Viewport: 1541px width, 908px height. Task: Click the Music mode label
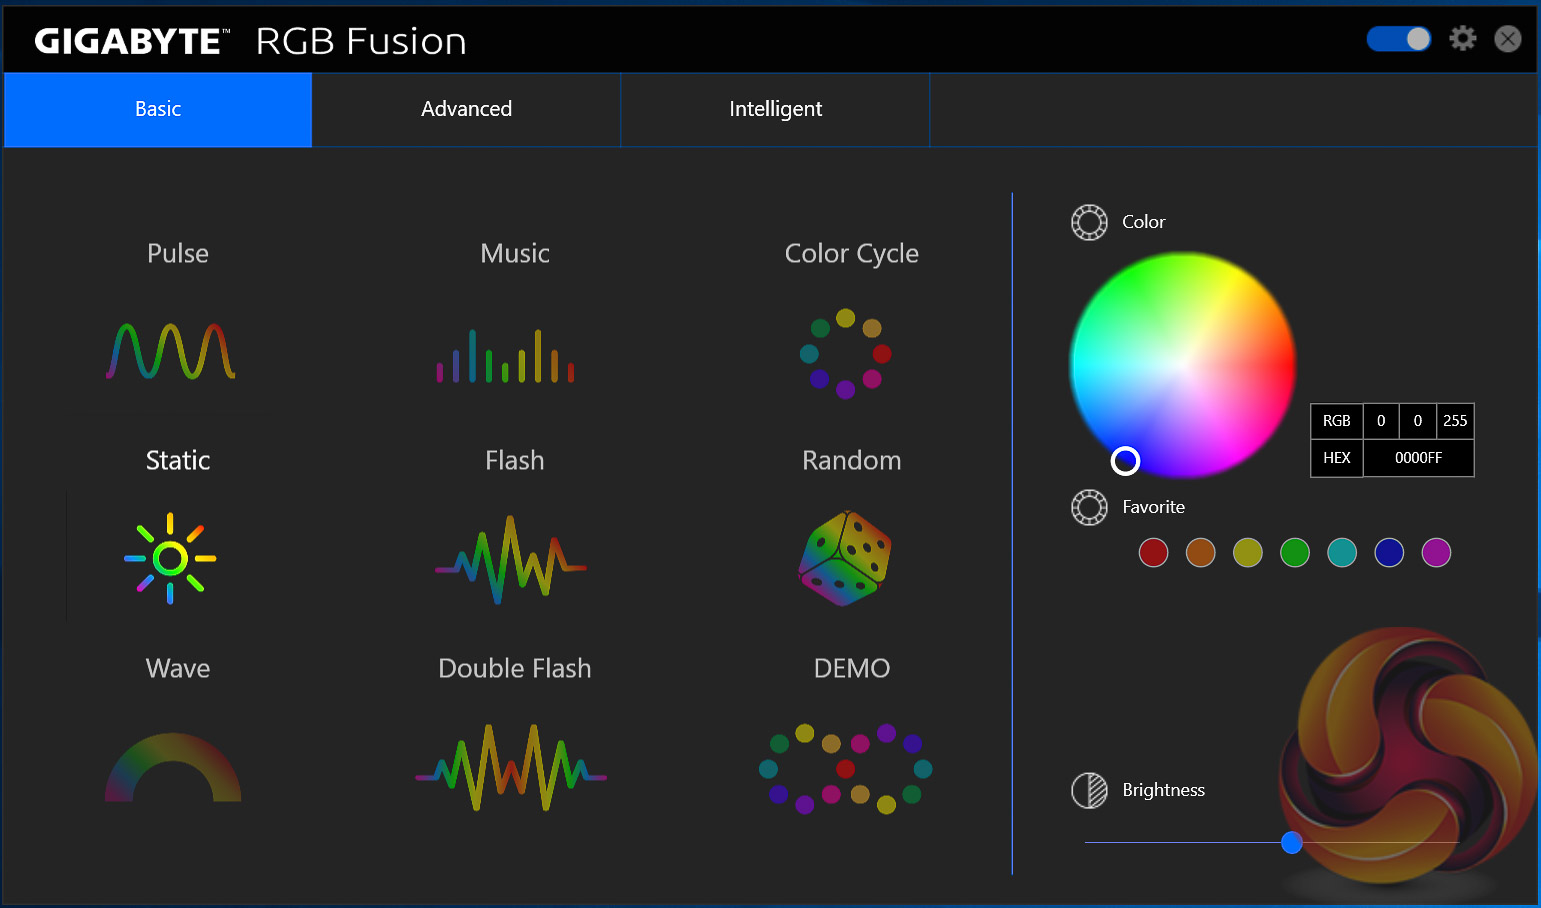[515, 253]
